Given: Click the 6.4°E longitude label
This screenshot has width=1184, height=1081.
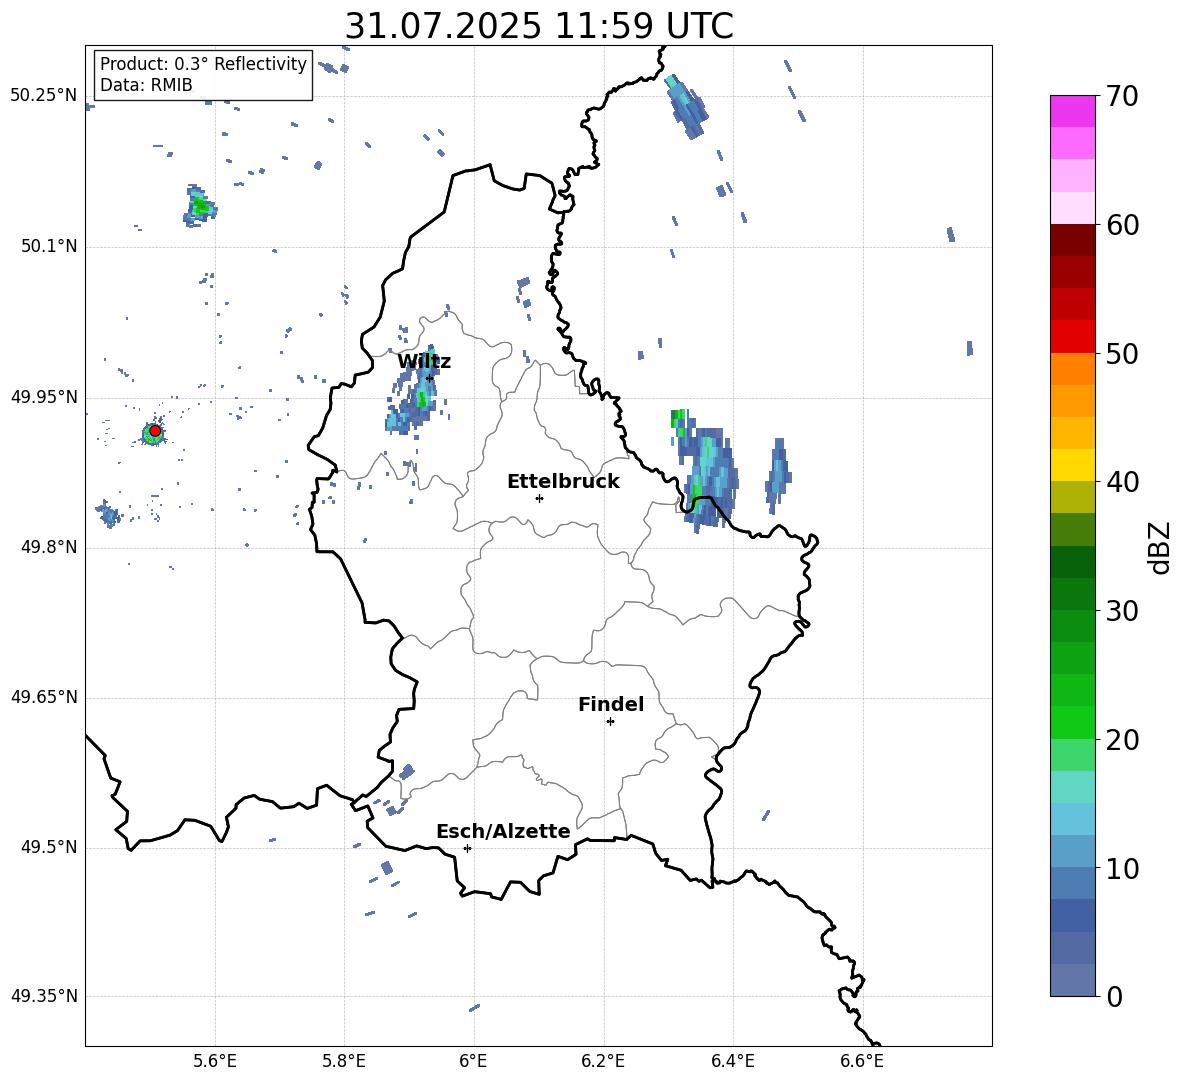Looking at the screenshot, I should click(732, 1061).
